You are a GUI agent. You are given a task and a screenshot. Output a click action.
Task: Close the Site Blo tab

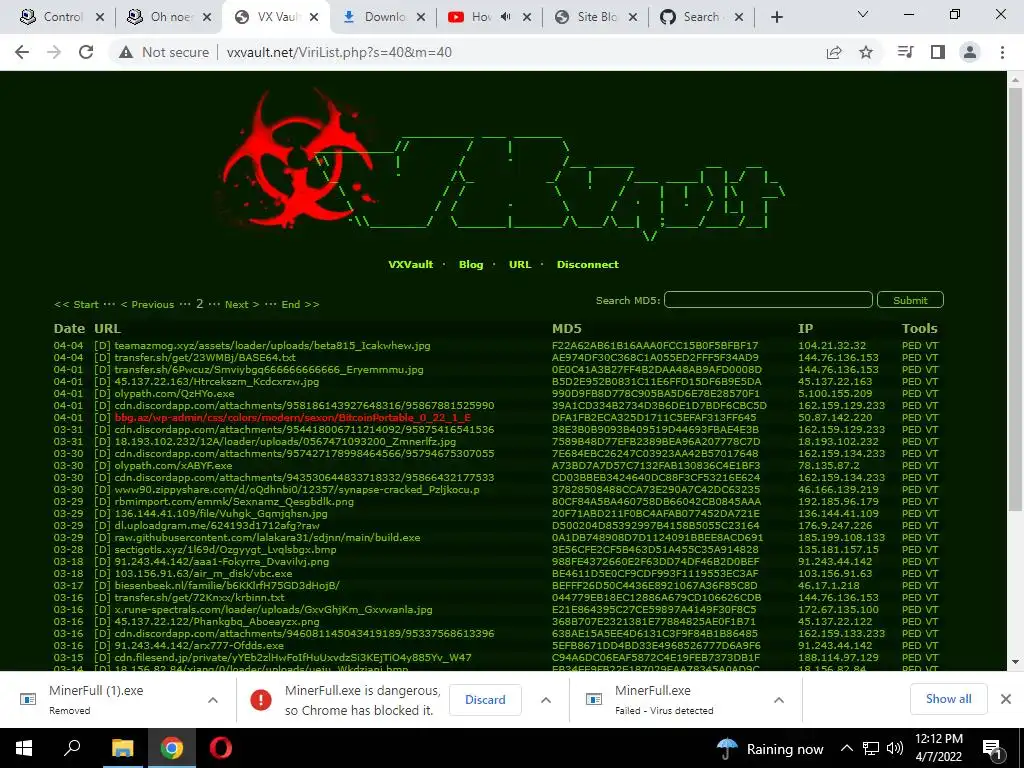632,17
